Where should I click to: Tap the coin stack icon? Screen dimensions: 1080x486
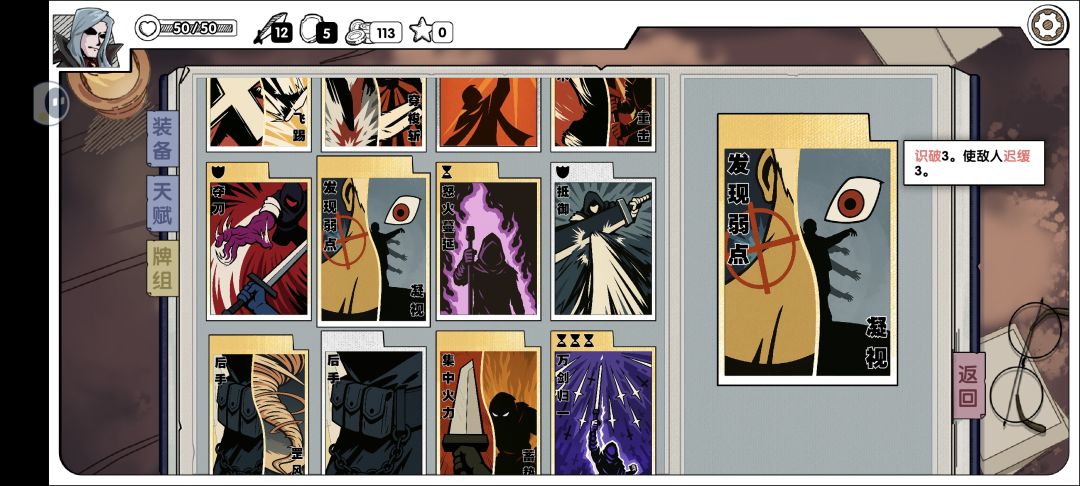pos(357,32)
